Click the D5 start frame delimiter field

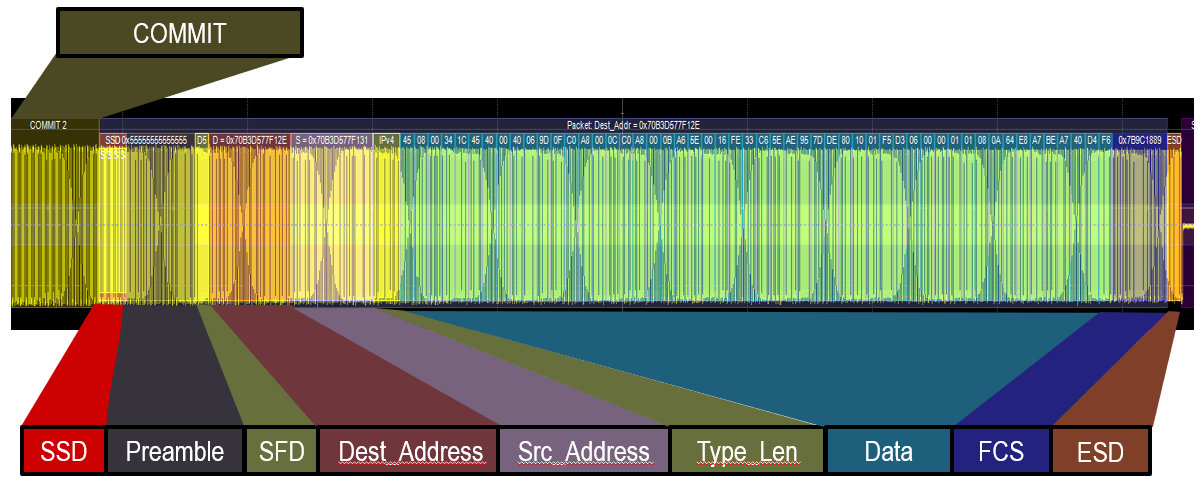pos(202,140)
